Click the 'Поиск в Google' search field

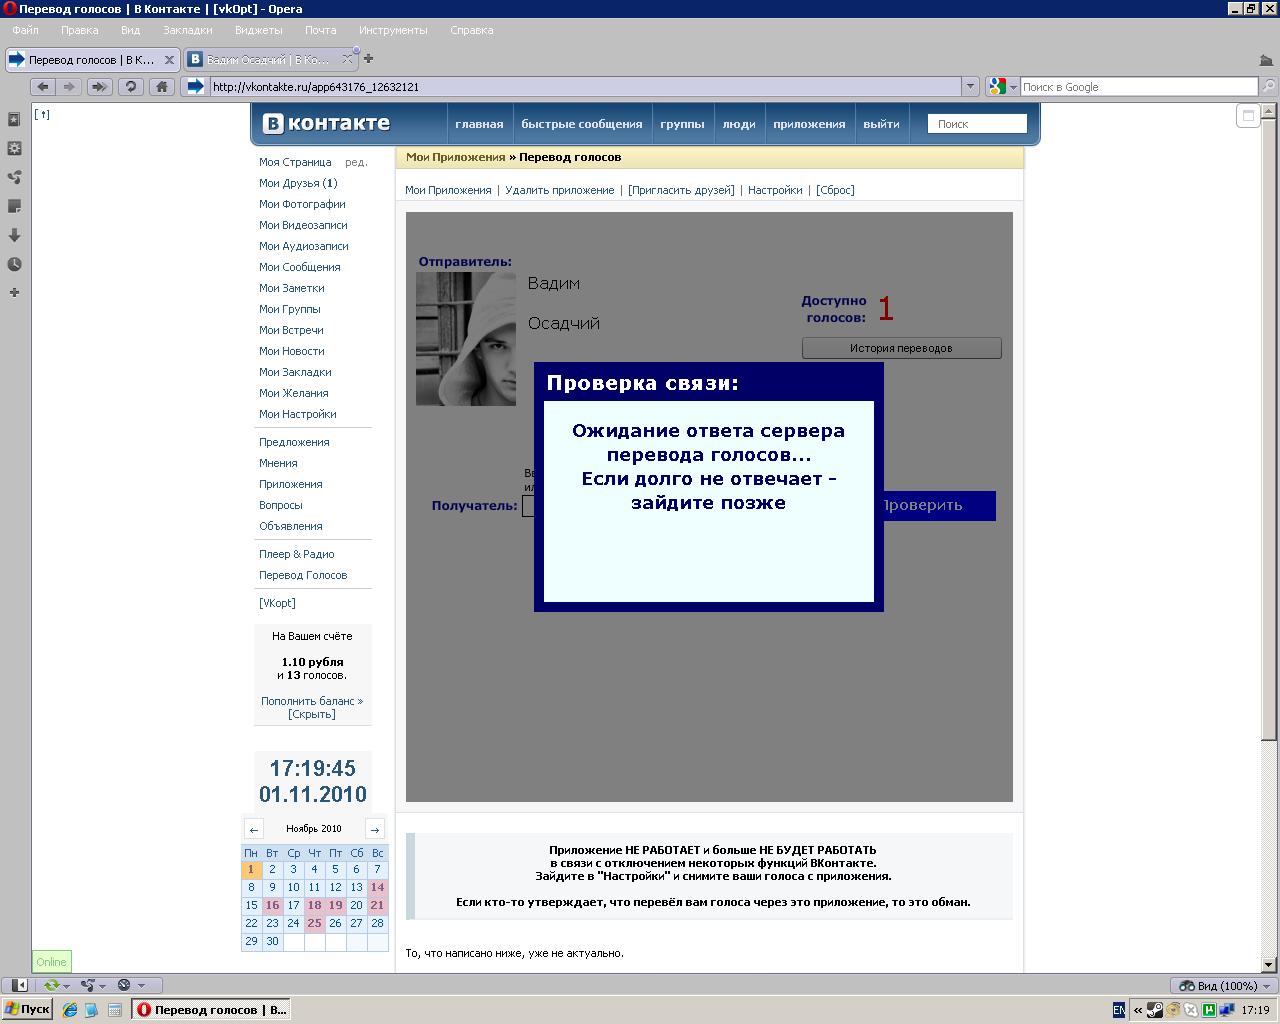coord(1138,87)
